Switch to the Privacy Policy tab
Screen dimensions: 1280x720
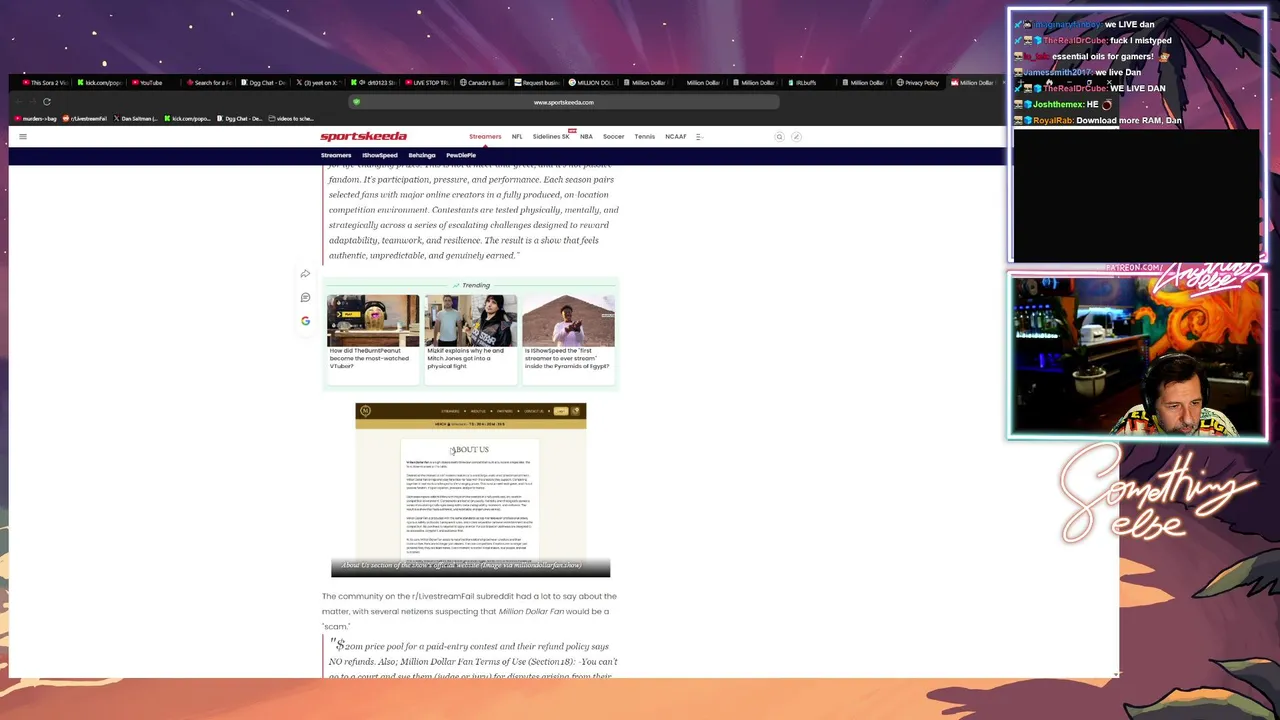coord(918,83)
